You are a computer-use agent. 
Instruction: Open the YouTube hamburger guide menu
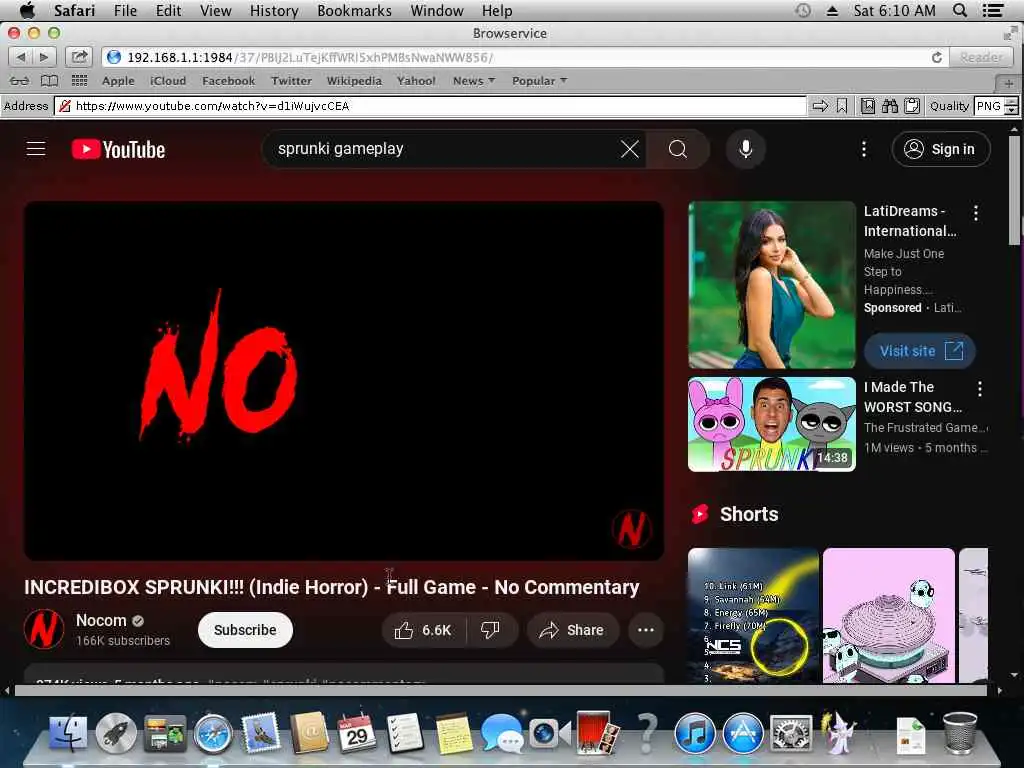coord(36,149)
